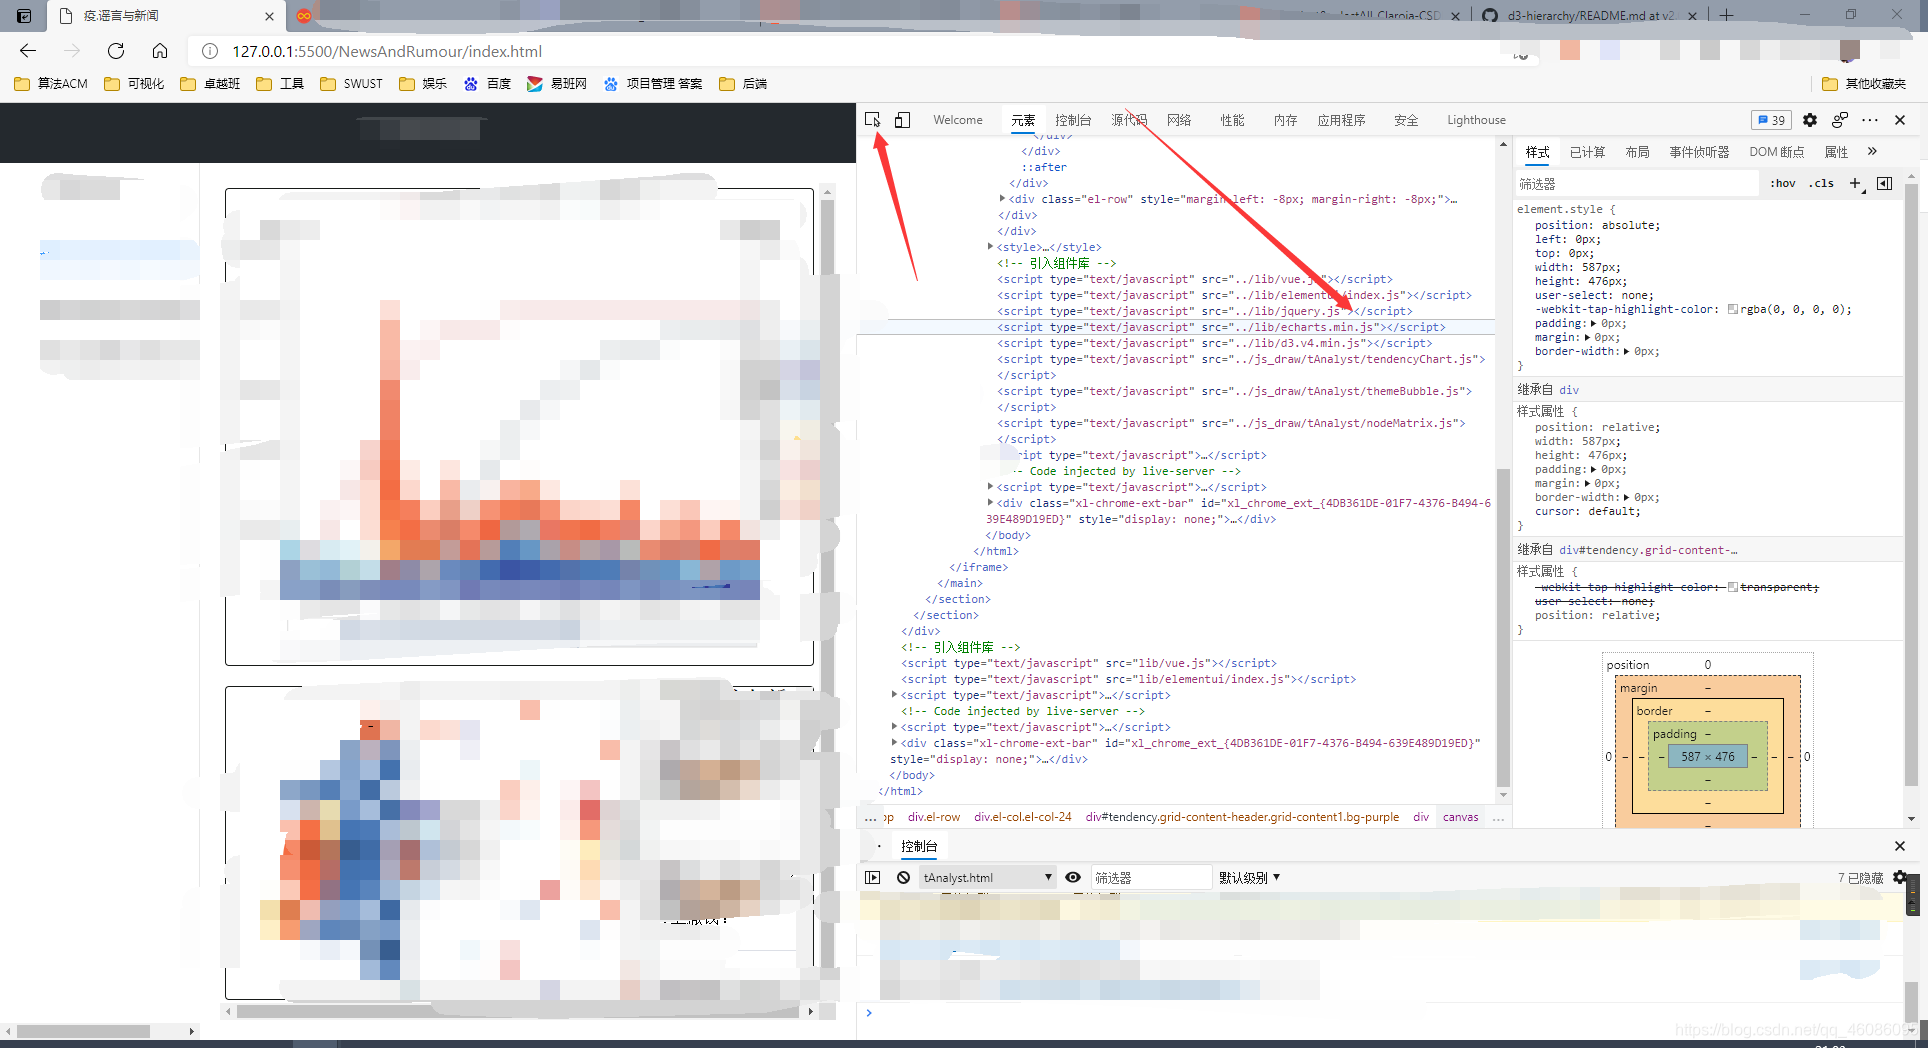Go to browser home page
Screen dimensions: 1928x1048
160,51
